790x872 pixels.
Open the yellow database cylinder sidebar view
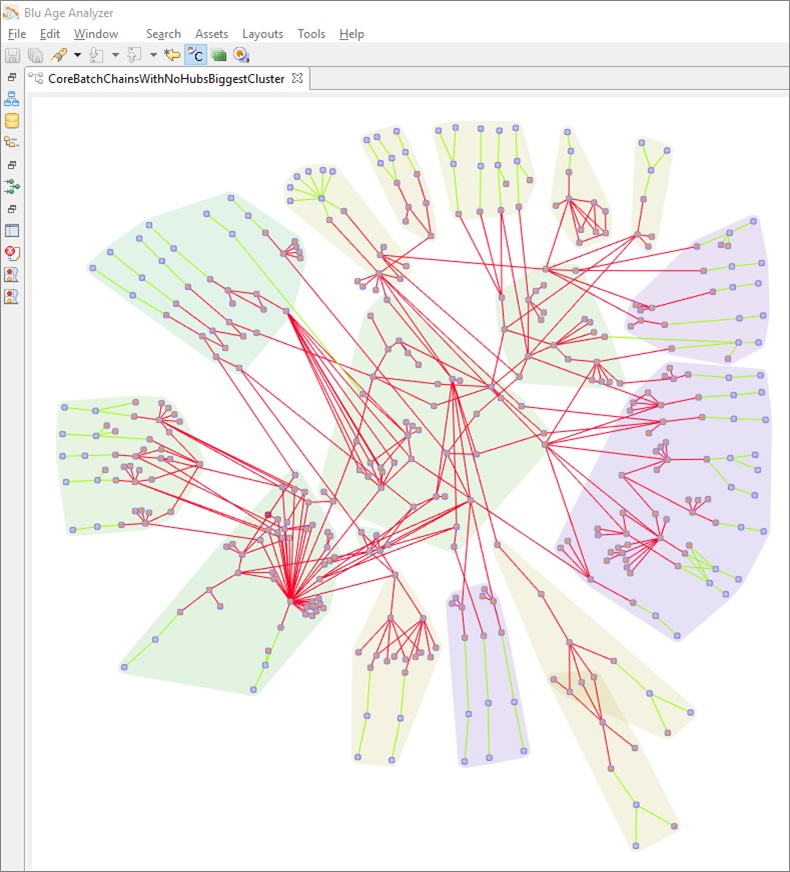tap(12, 121)
